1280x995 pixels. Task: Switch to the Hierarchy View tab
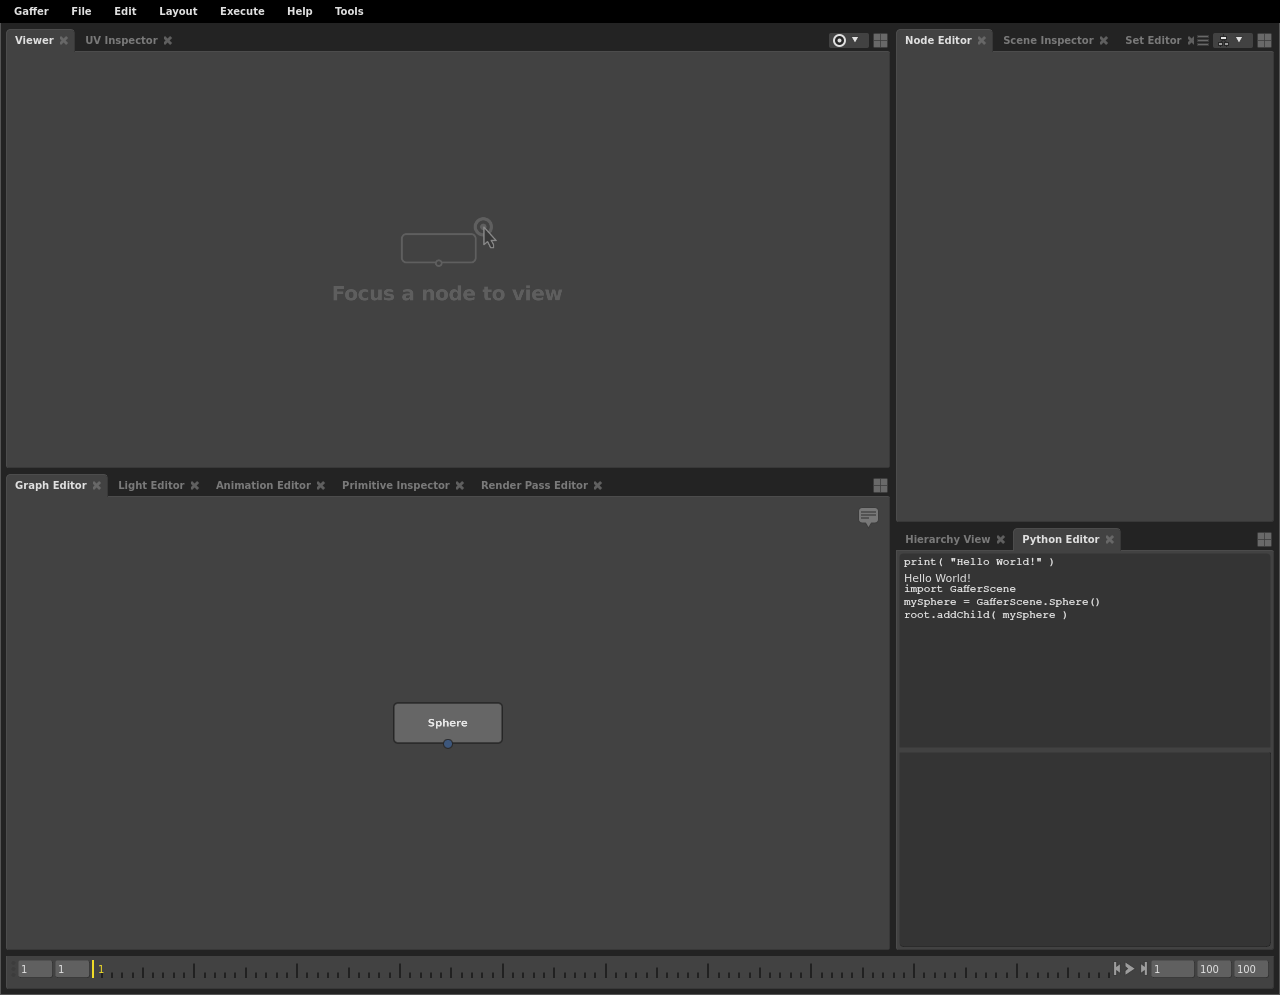point(946,539)
